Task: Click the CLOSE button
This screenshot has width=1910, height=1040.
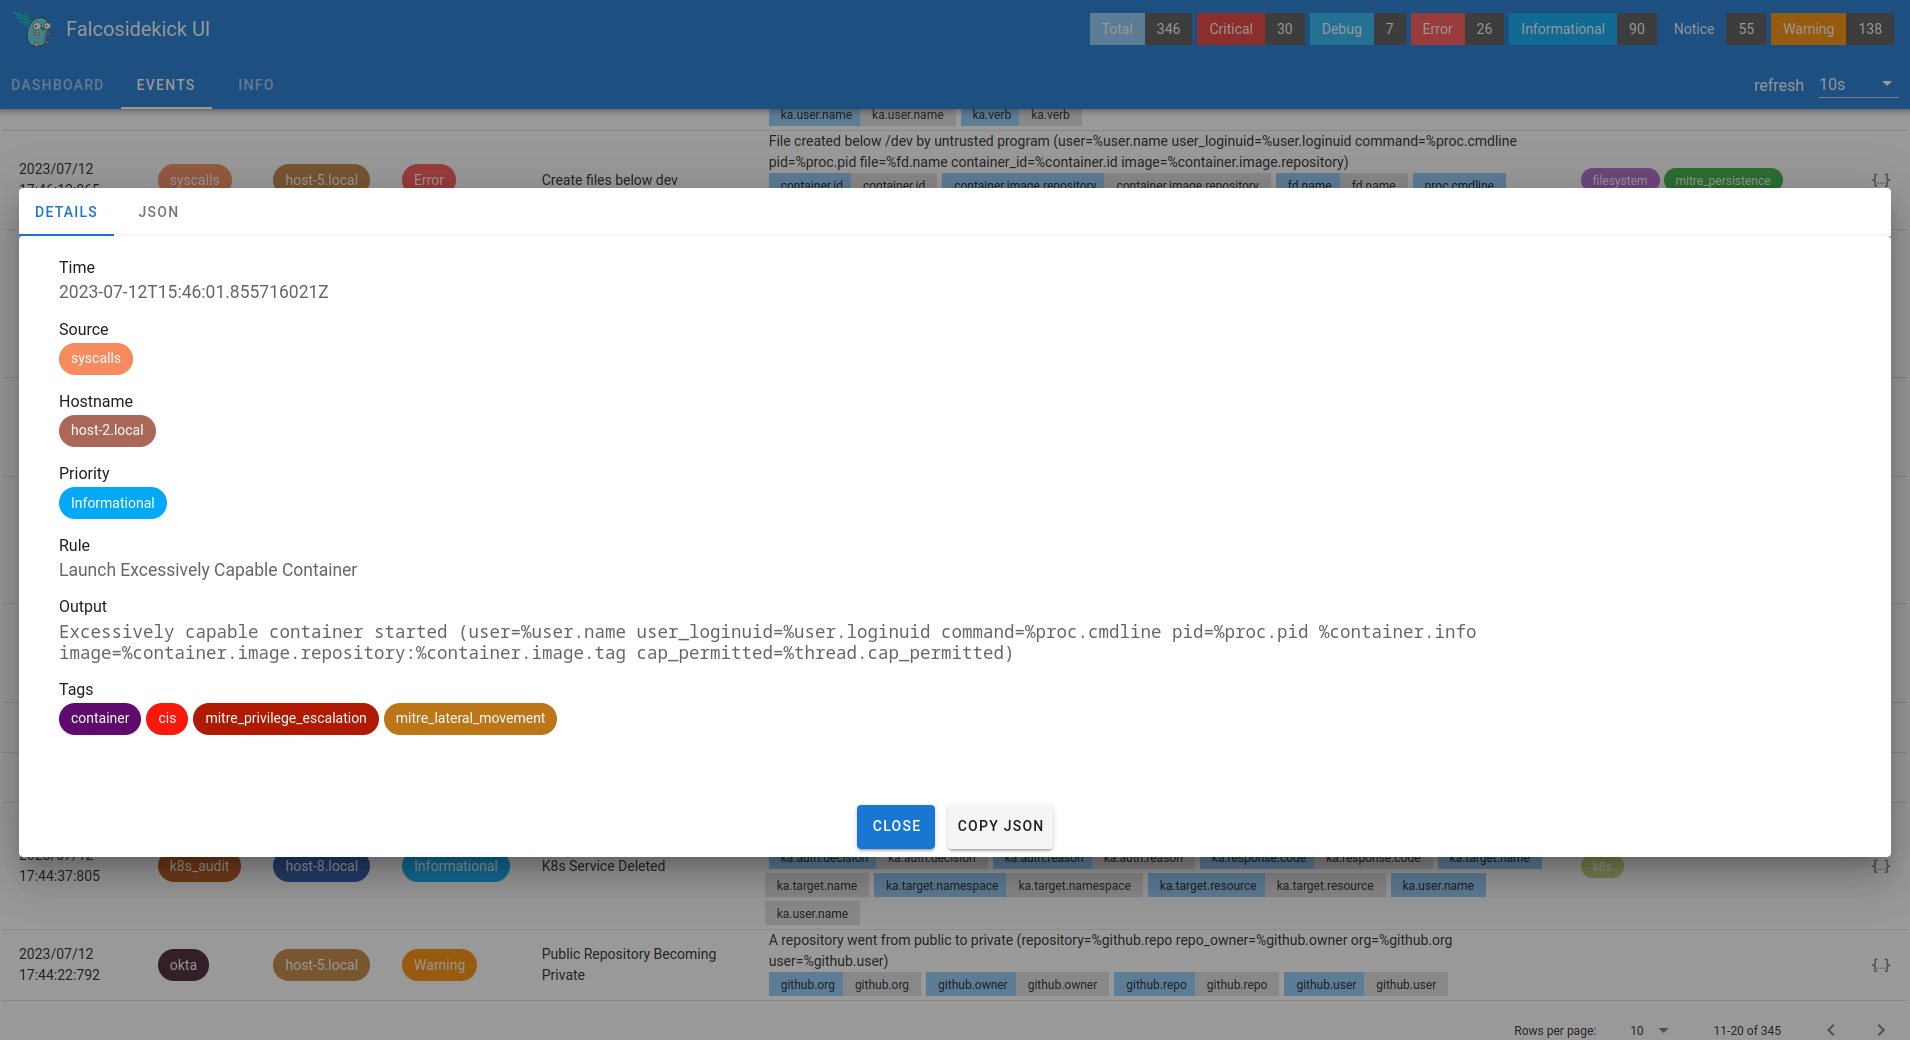Action: tap(895, 827)
